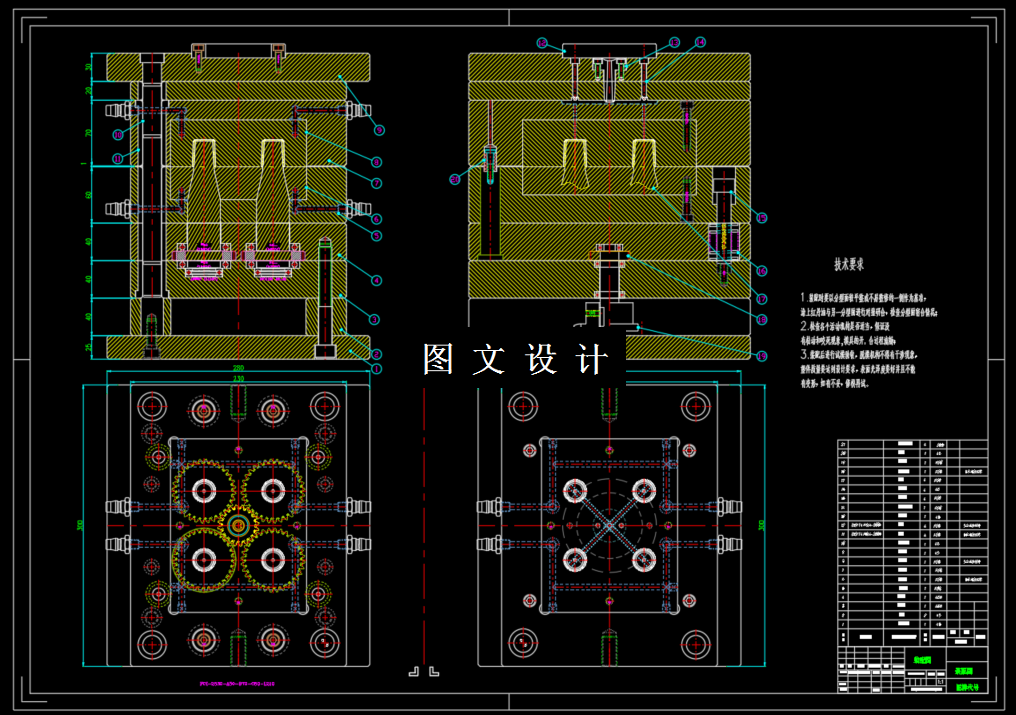Screen dimensions: 1016x715
Task: Click part balloon number 17
Action: coord(761,299)
